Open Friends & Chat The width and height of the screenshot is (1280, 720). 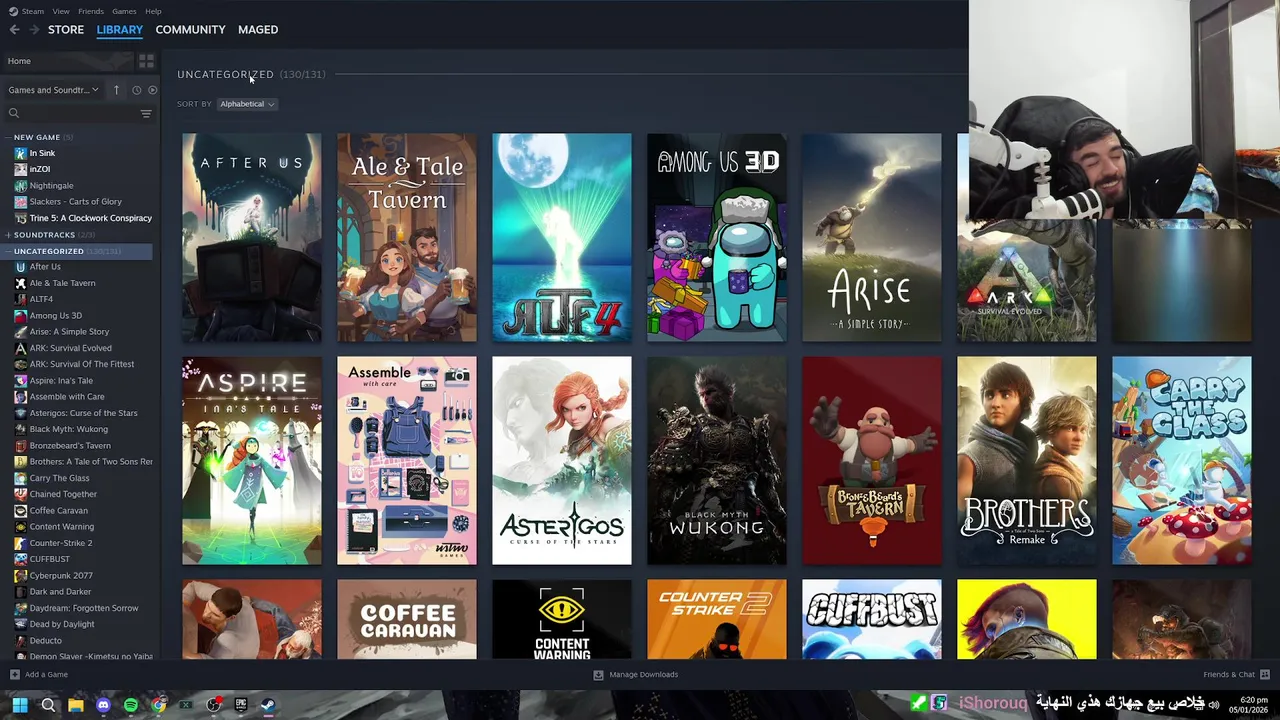pyautogui.click(x=1236, y=675)
